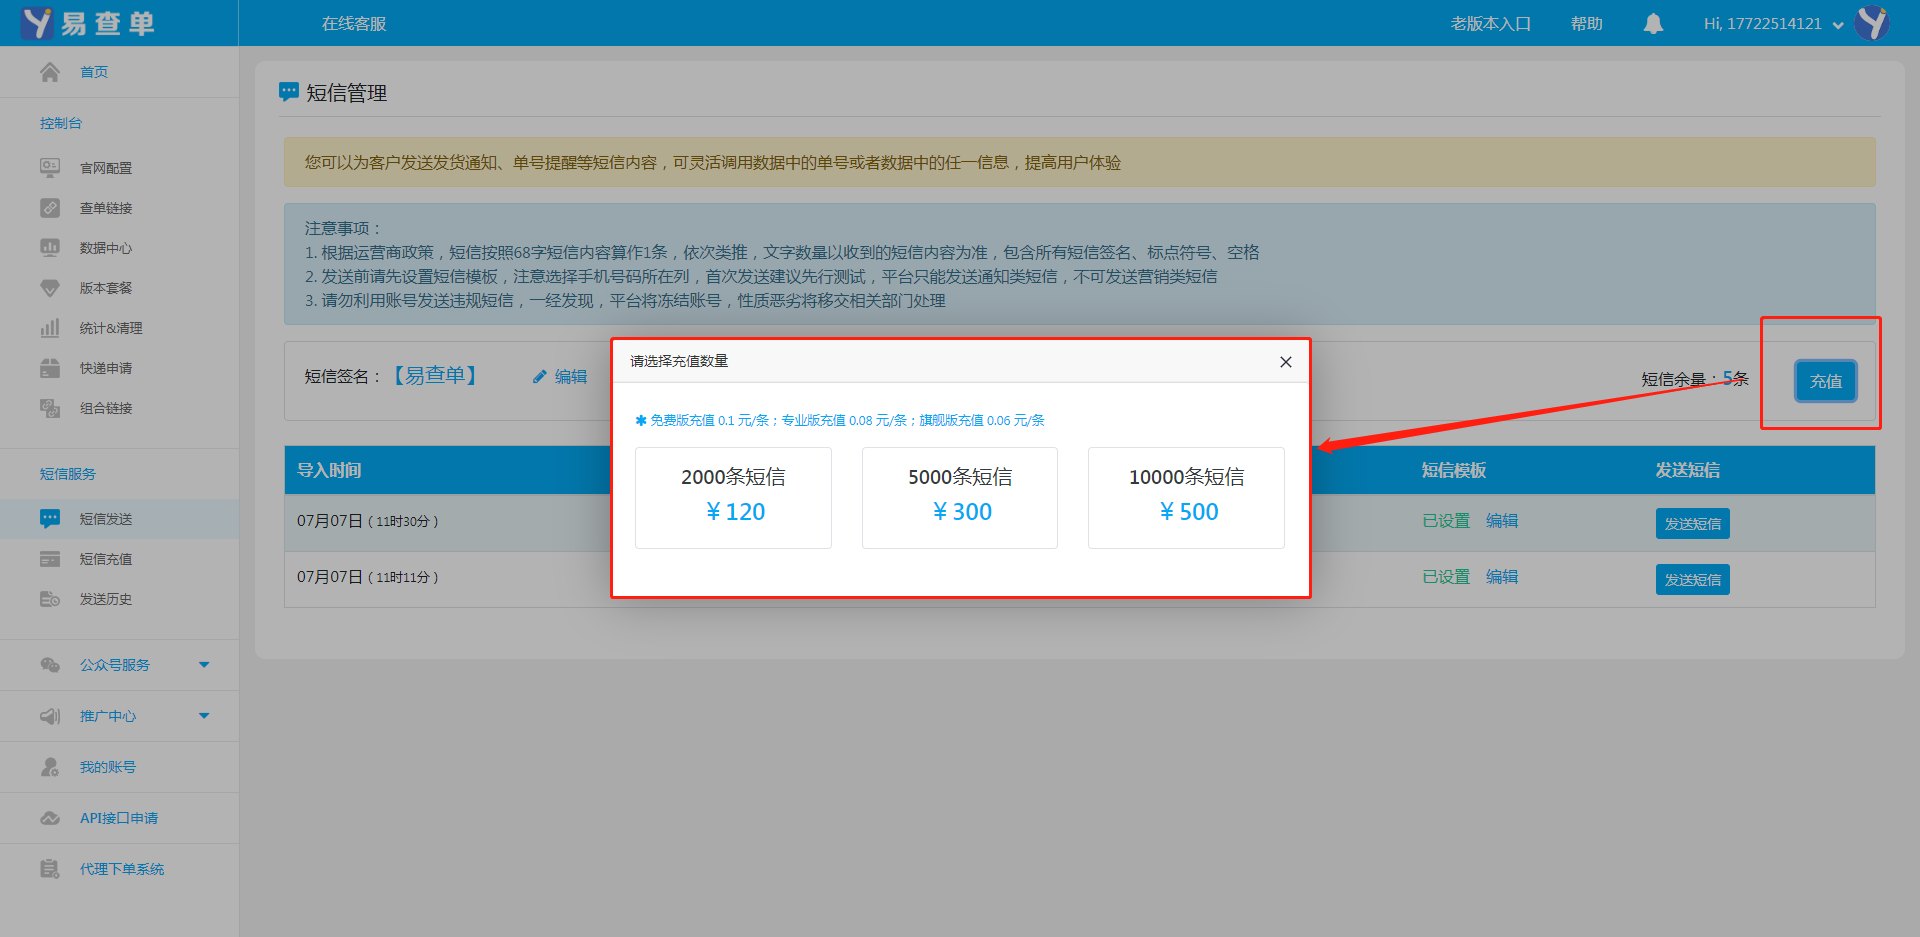Screen dimensions: 1920x937
Task: Click the user avatar logo at top right
Action: click(1872, 23)
